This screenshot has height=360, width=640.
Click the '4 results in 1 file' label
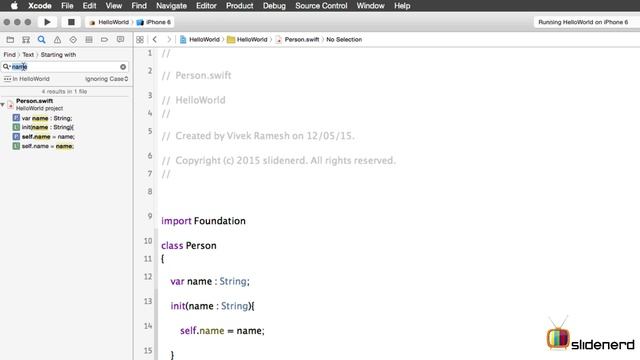click(64, 91)
